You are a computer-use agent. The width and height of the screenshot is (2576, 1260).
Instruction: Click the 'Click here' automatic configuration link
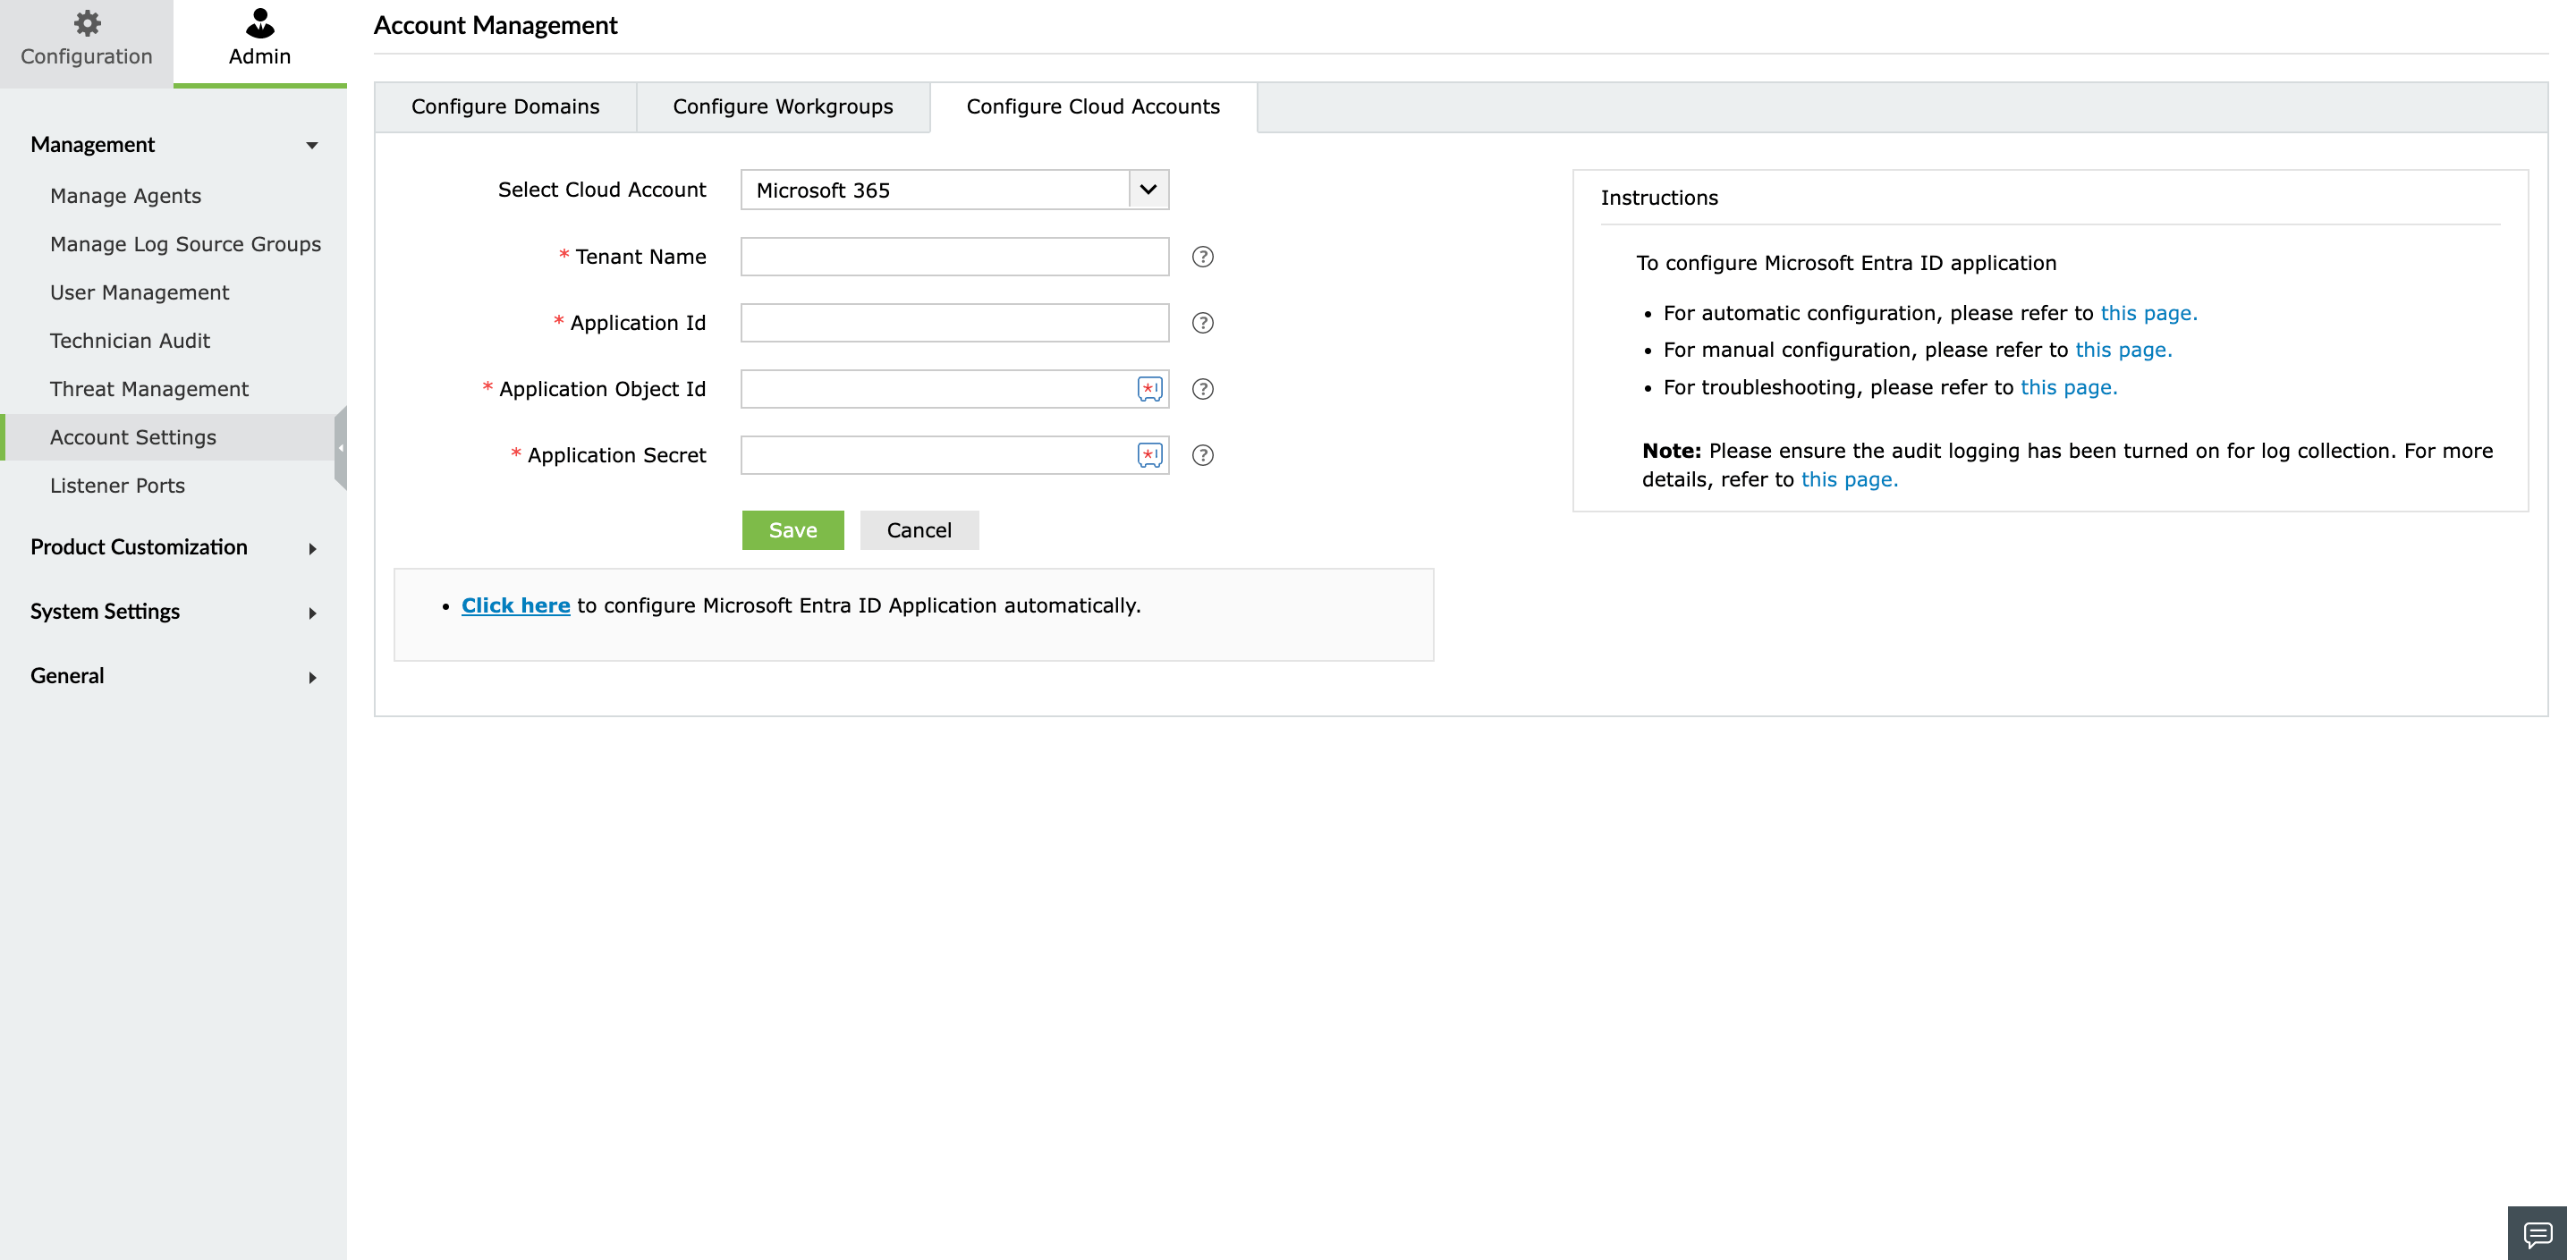(515, 606)
